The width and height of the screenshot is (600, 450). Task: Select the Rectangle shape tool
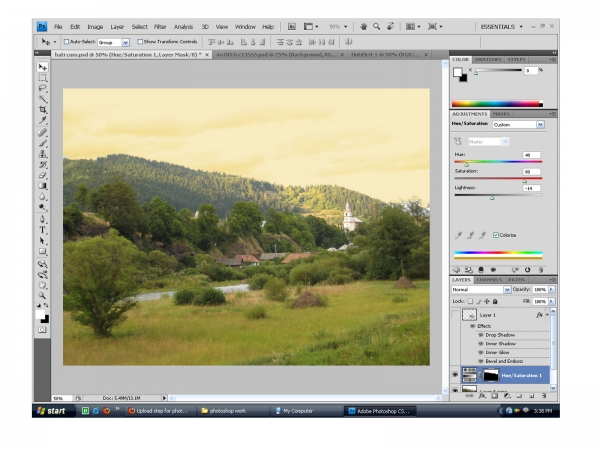pyautogui.click(x=42, y=252)
